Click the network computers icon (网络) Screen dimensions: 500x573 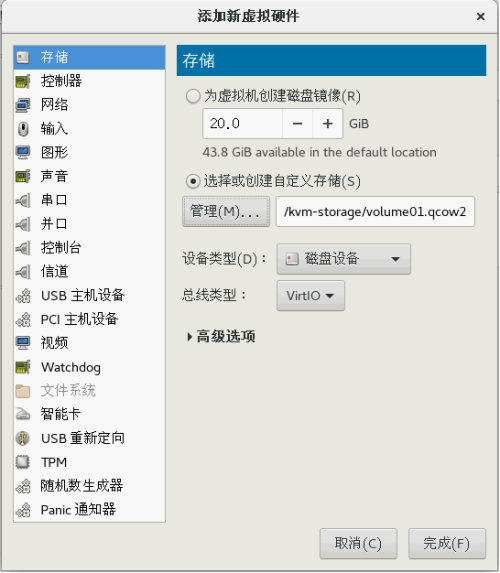click(23, 105)
